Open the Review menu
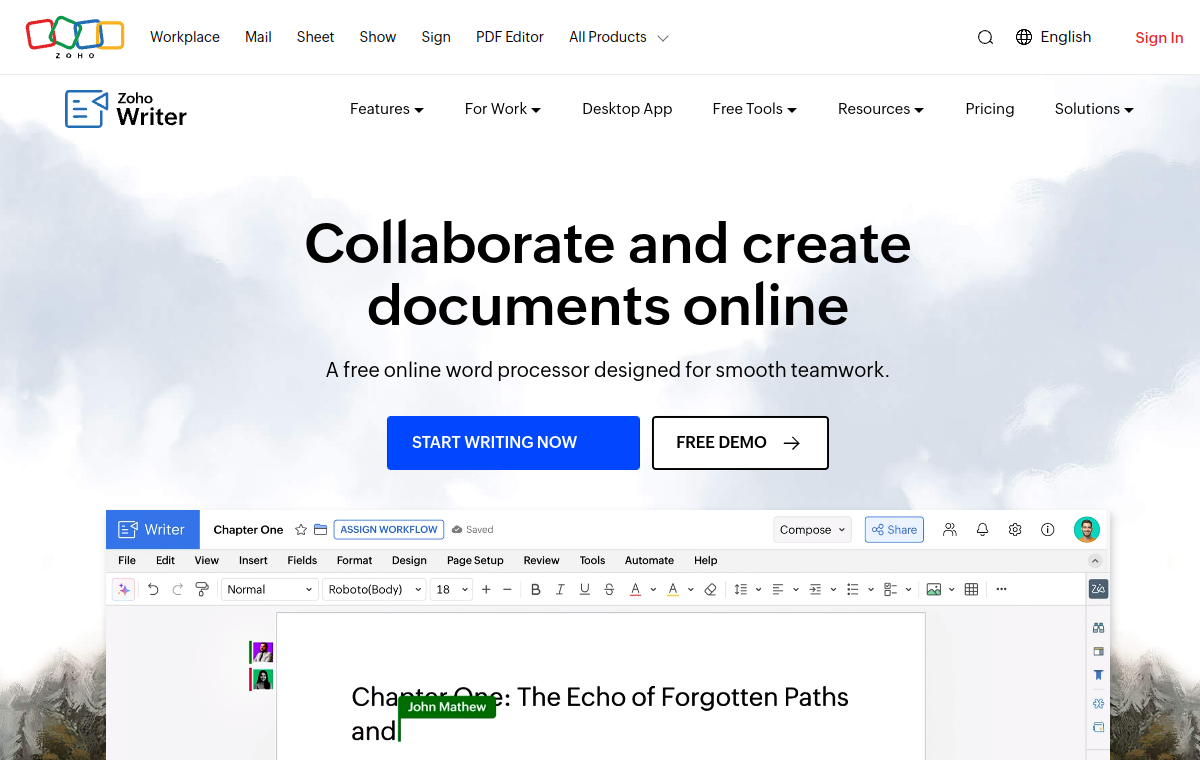The height and width of the screenshot is (760, 1200). [542, 560]
